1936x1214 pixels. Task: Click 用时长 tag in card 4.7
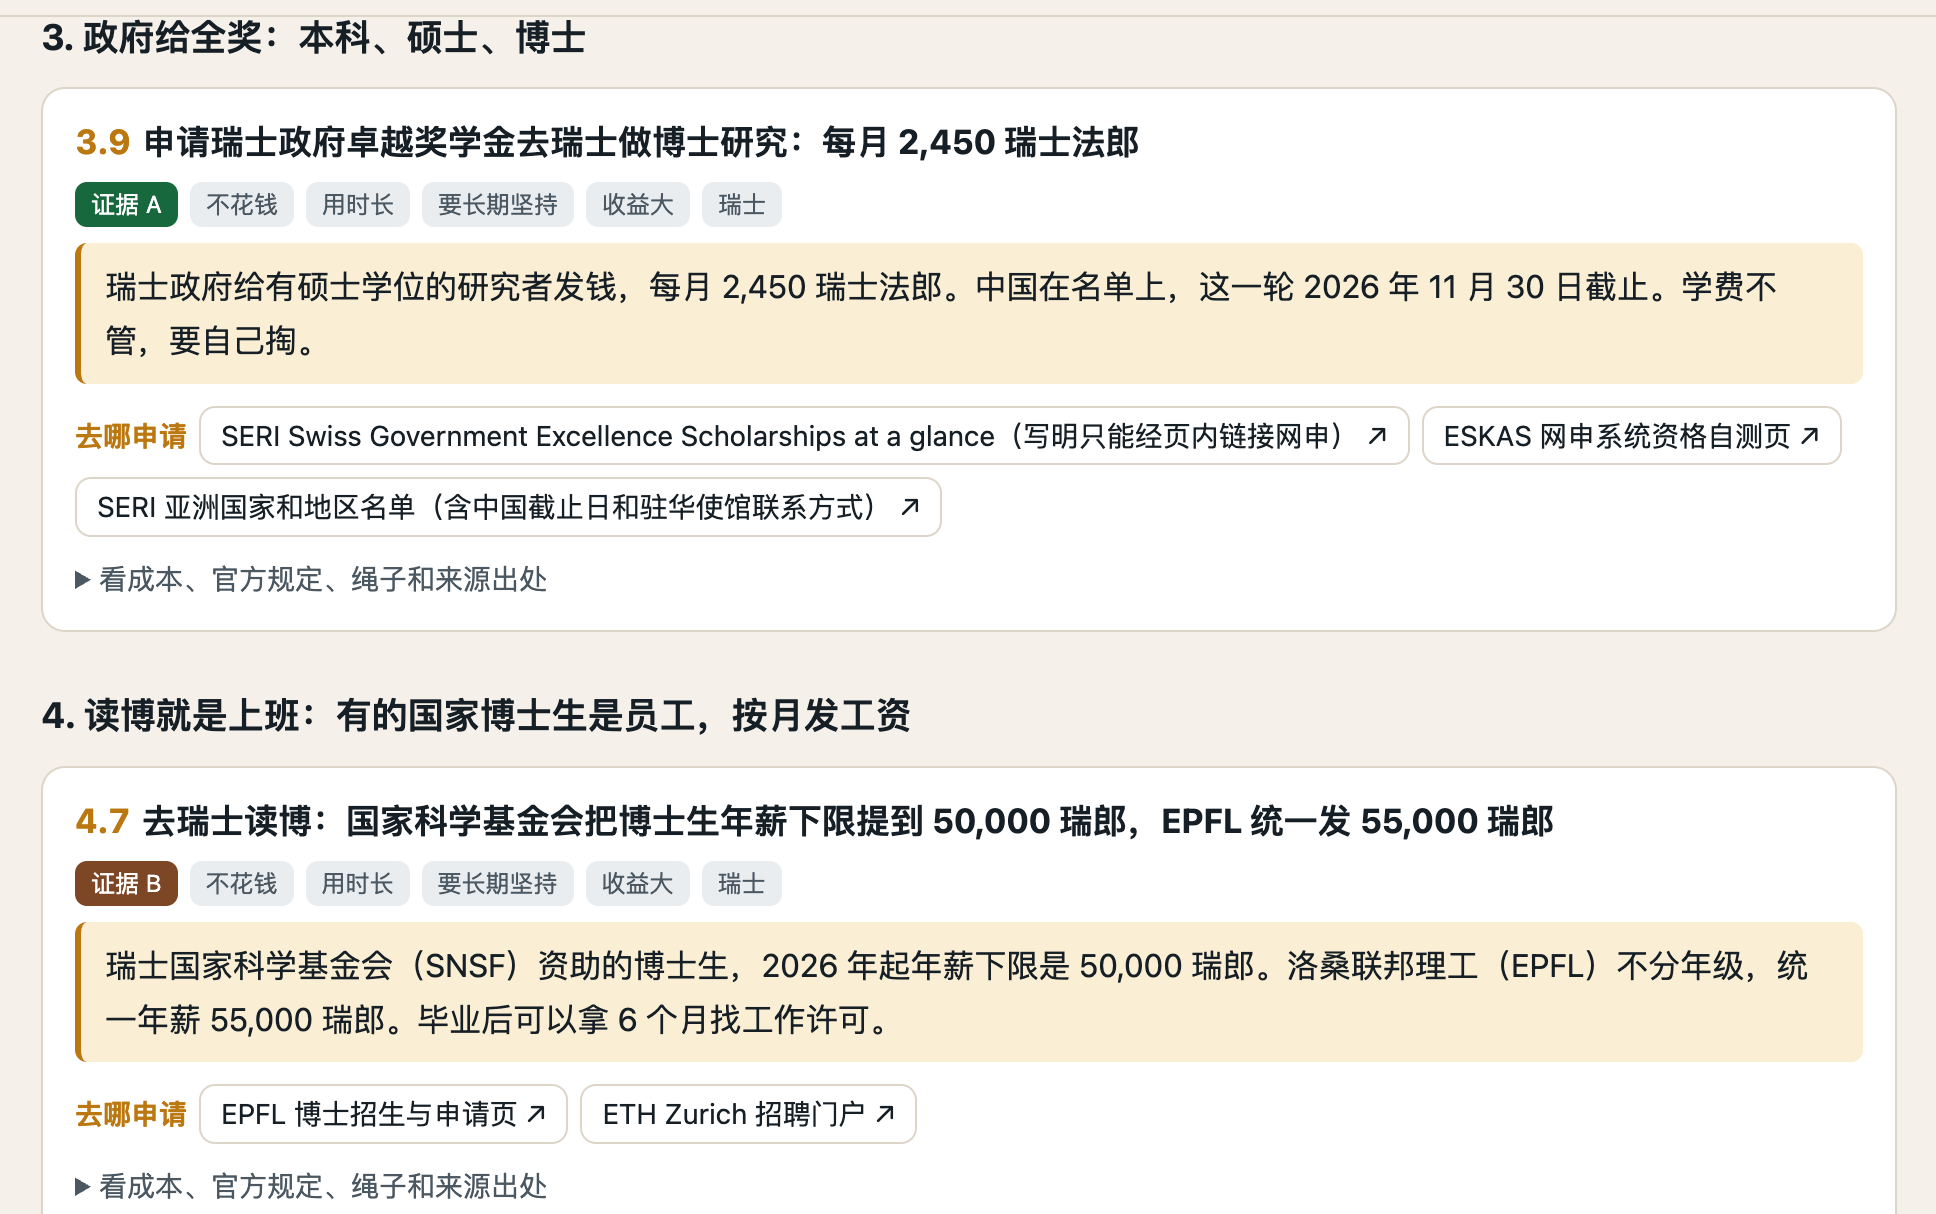[x=357, y=884]
